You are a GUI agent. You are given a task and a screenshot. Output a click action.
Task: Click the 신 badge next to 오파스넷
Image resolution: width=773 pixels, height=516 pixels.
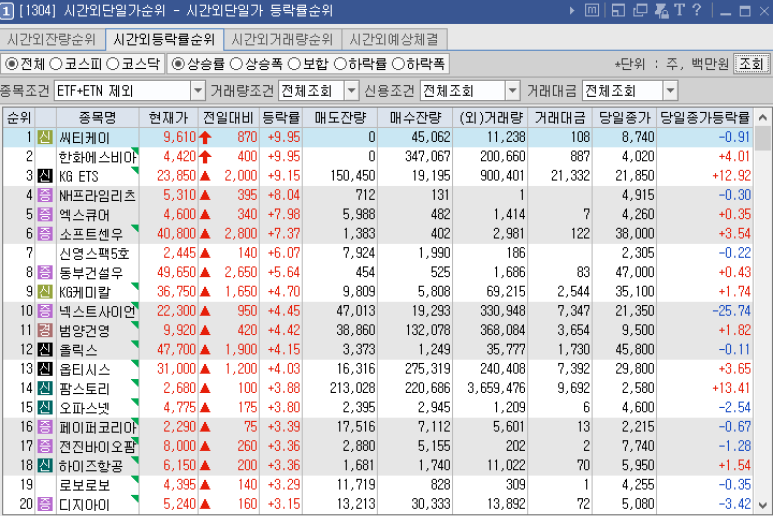coord(45,408)
